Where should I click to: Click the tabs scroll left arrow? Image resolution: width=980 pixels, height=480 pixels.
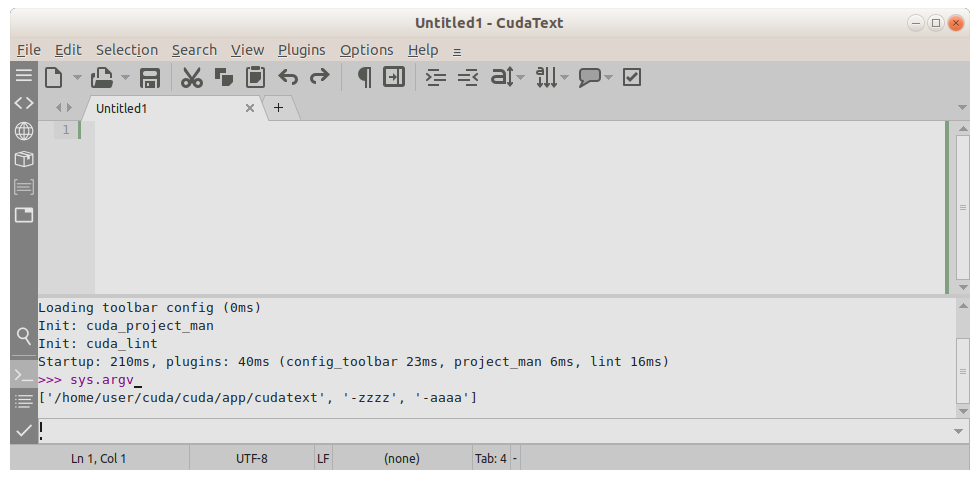pos(59,108)
